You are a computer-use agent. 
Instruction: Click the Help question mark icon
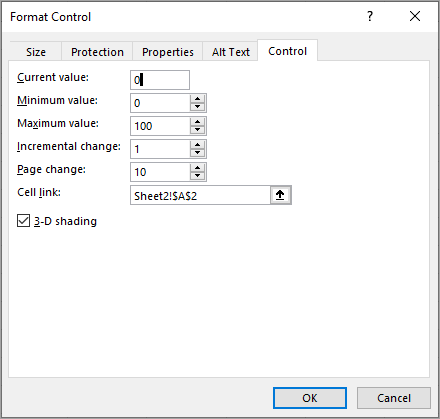click(x=370, y=16)
